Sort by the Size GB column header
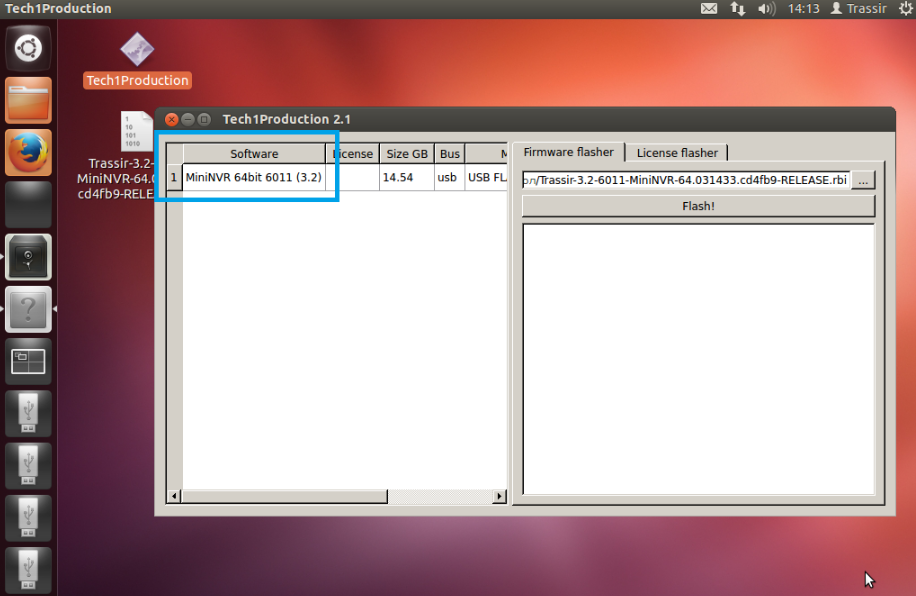 (407, 154)
